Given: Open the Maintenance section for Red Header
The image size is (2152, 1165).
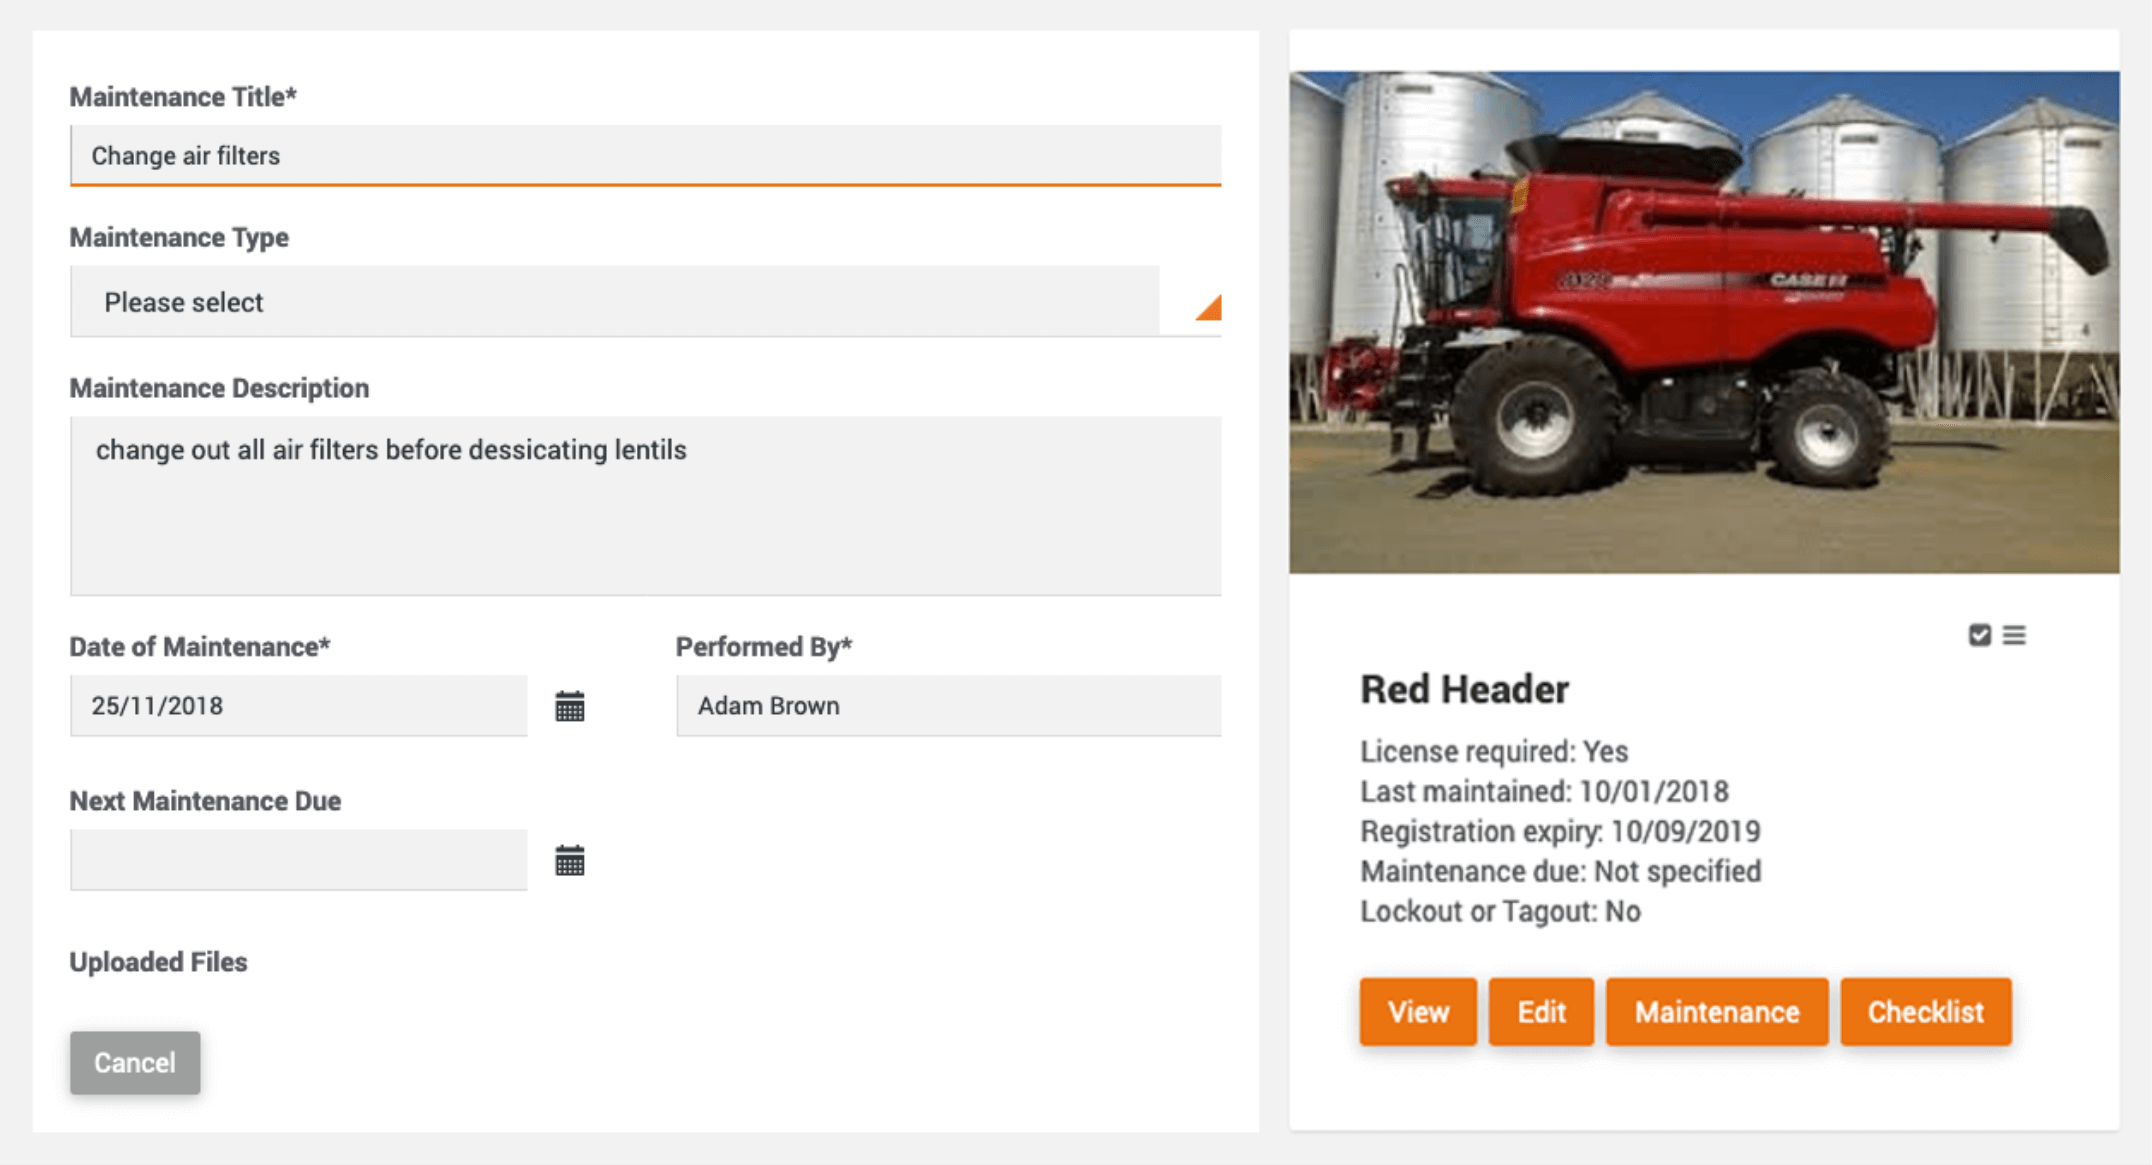Looking at the screenshot, I should [x=1716, y=1011].
